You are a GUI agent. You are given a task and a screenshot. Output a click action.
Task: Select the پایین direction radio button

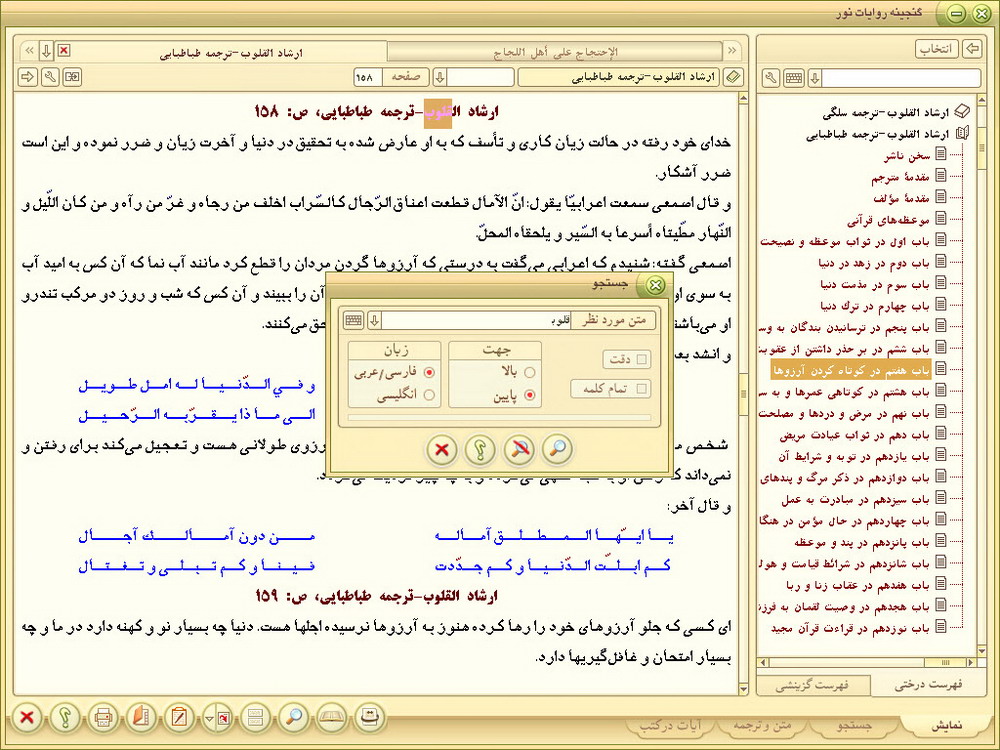pos(529,395)
